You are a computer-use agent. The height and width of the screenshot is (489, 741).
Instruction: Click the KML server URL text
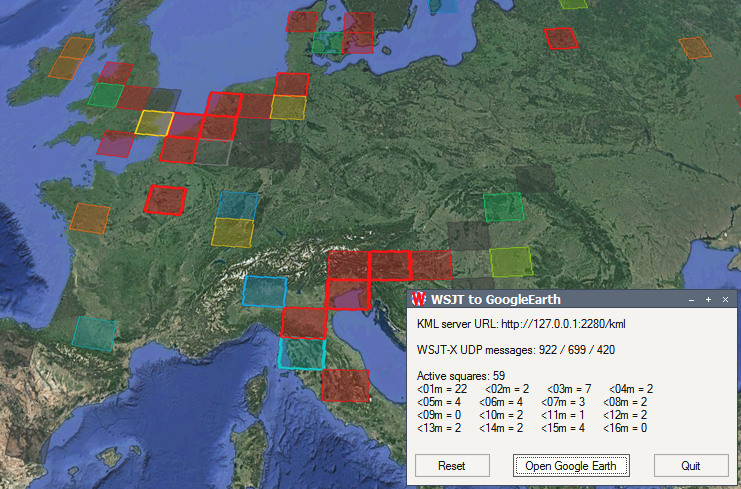coord(521,324)
